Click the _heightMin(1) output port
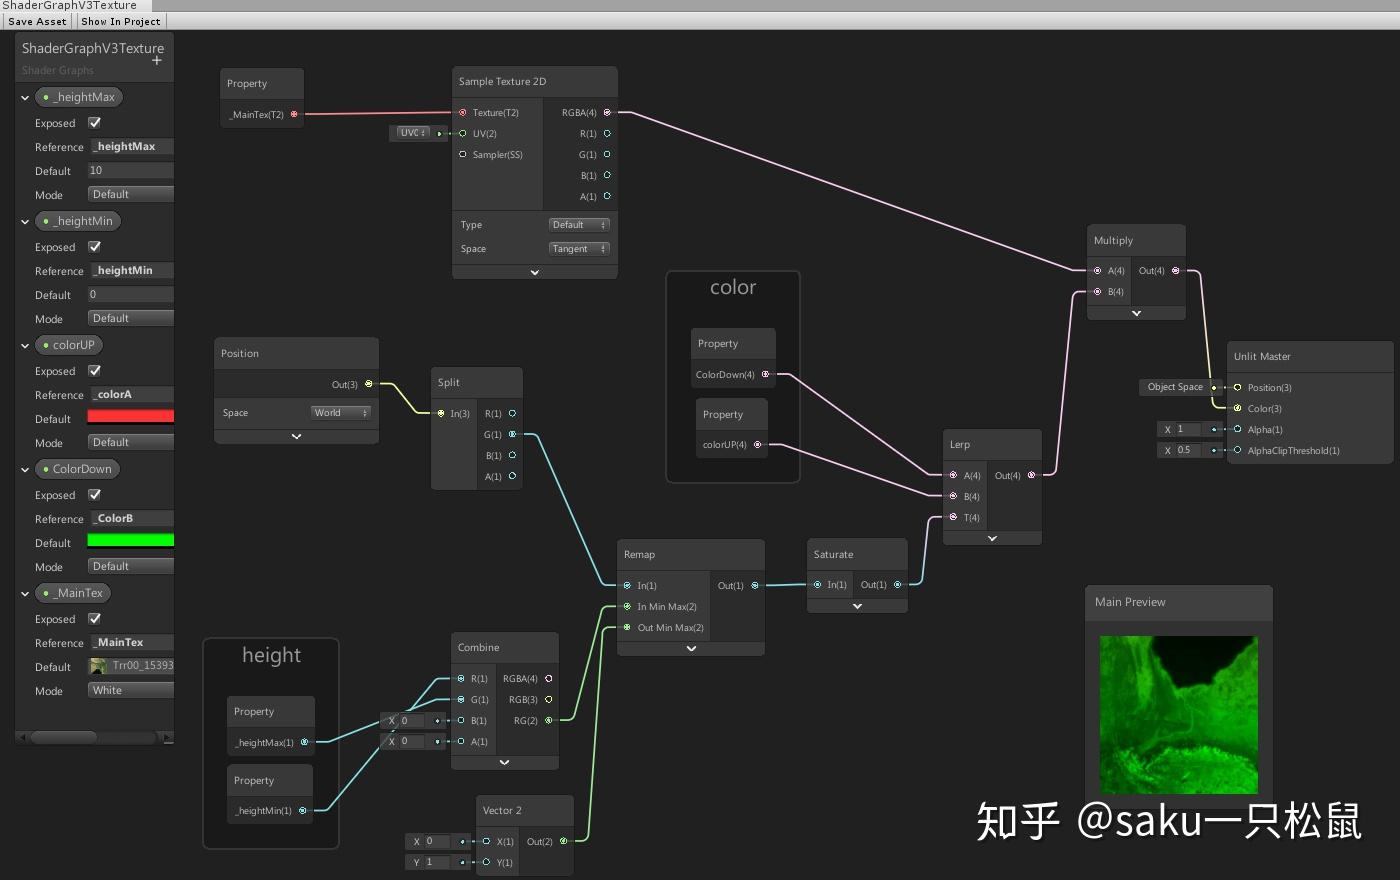 coord(303,811)
